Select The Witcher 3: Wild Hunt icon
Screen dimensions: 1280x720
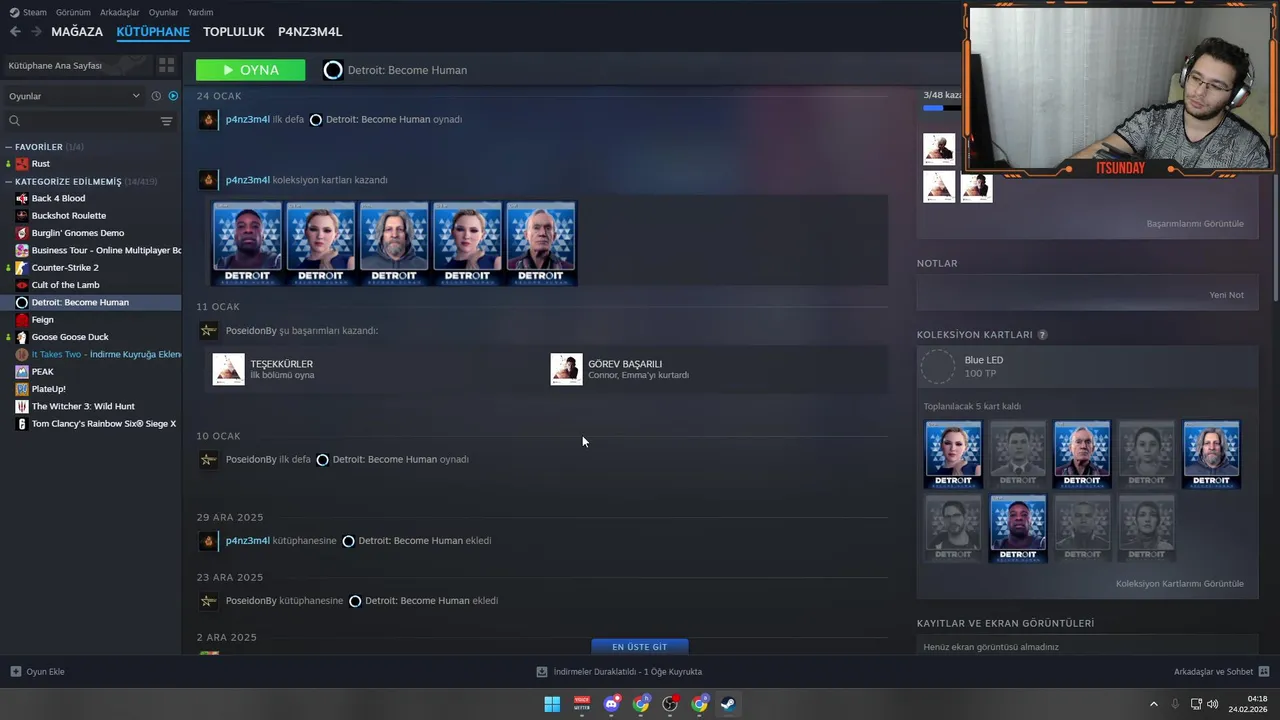point(22,406)
